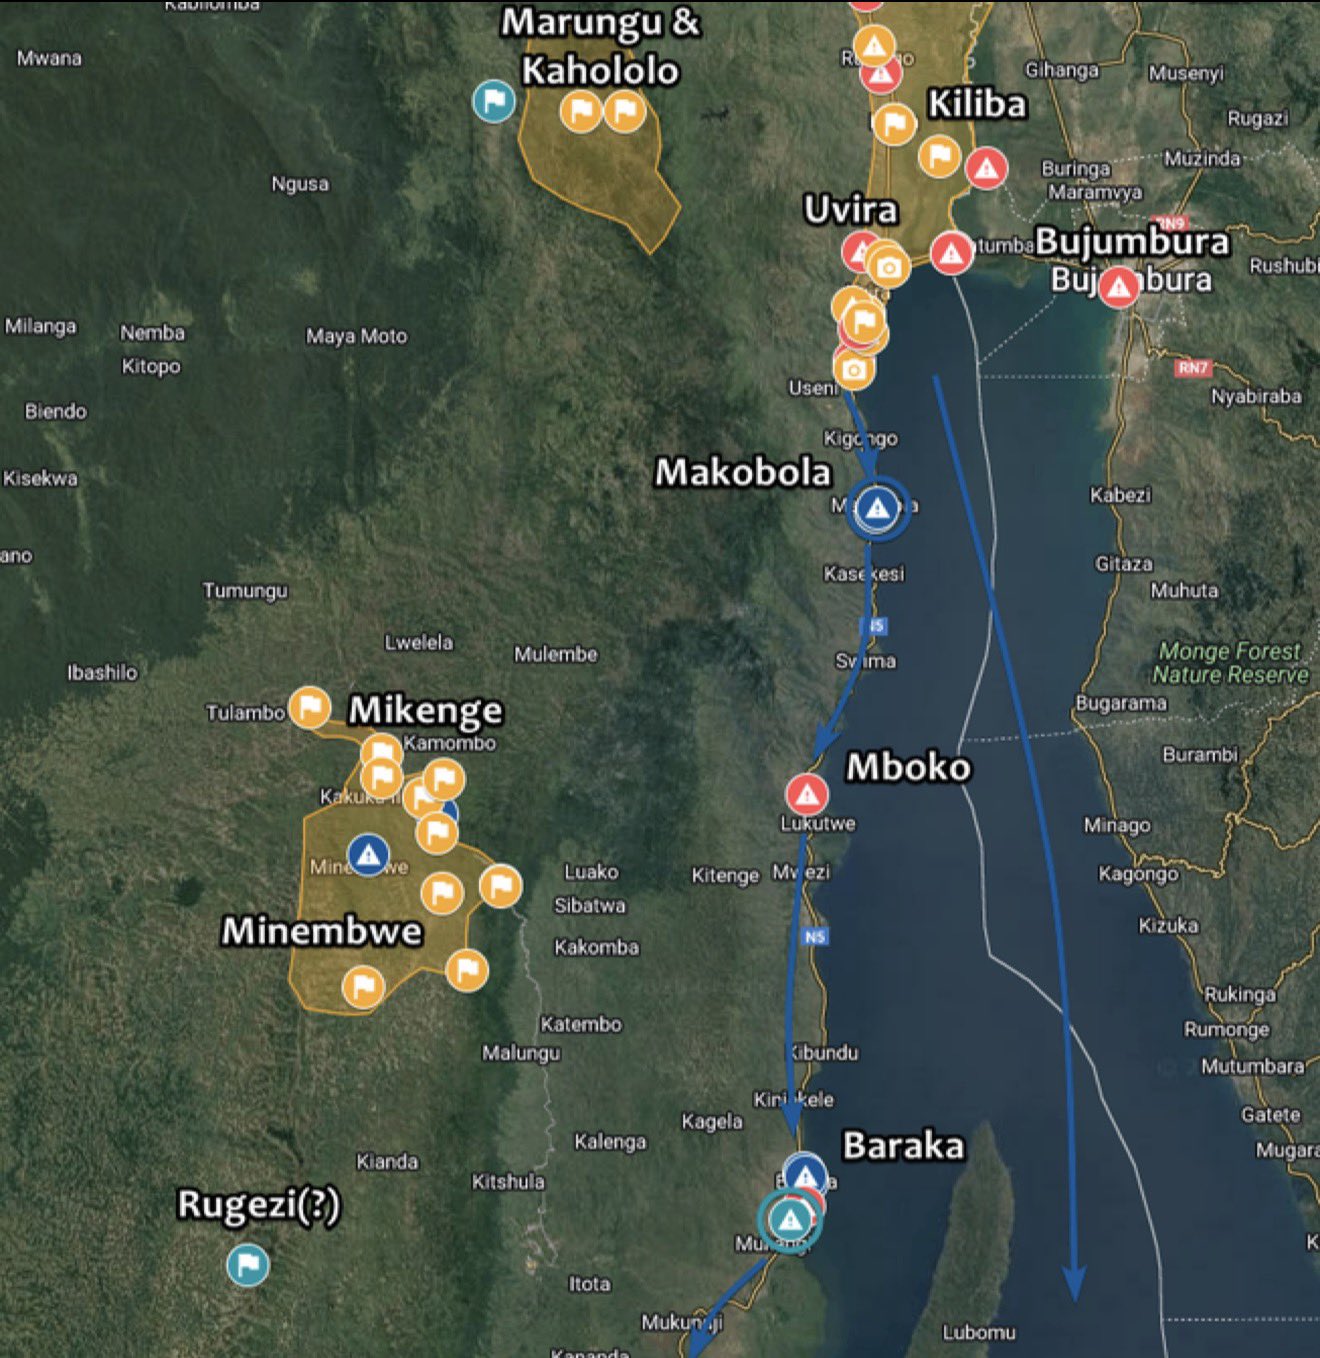Click the Monge Forest Nature Reserve label

point(1230,663)
